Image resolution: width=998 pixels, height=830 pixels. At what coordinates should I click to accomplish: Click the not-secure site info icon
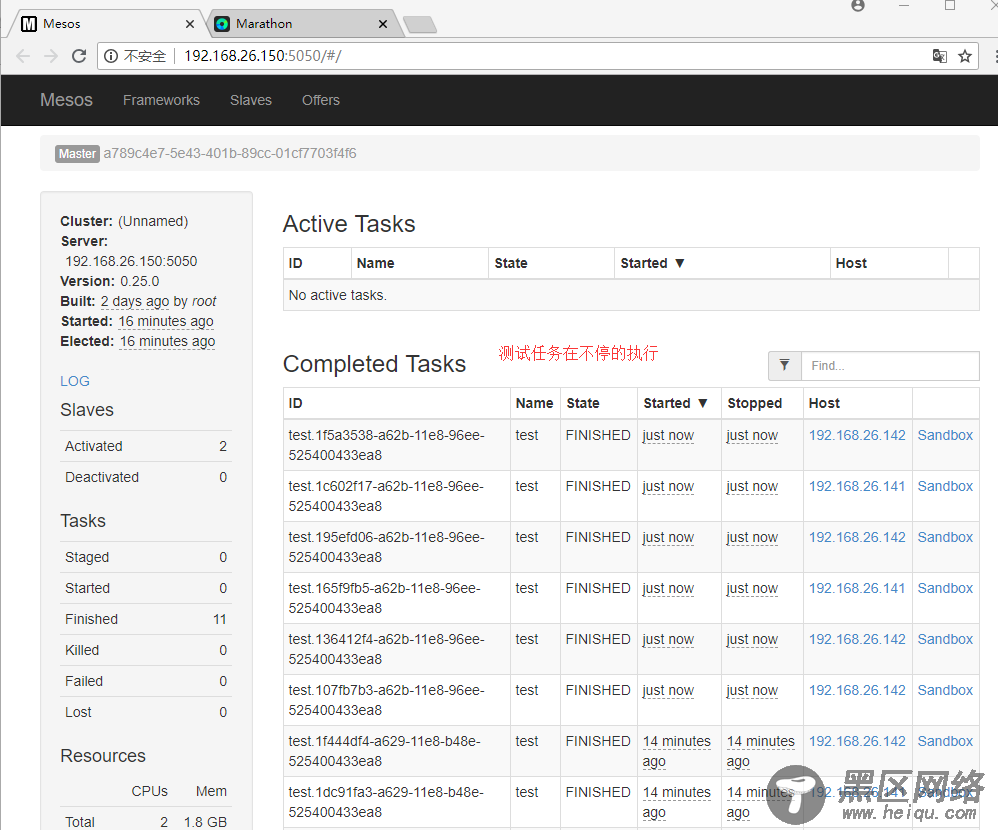(x=111, y=56)
